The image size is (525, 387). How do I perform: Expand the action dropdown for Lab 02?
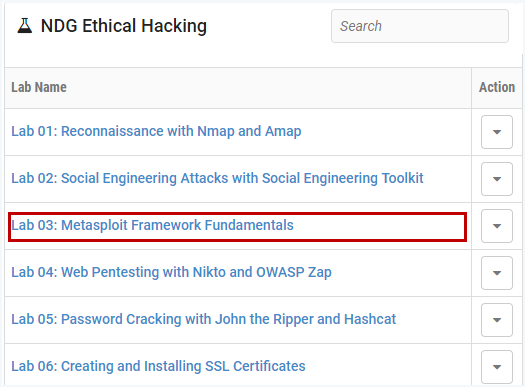click(497, 179)
